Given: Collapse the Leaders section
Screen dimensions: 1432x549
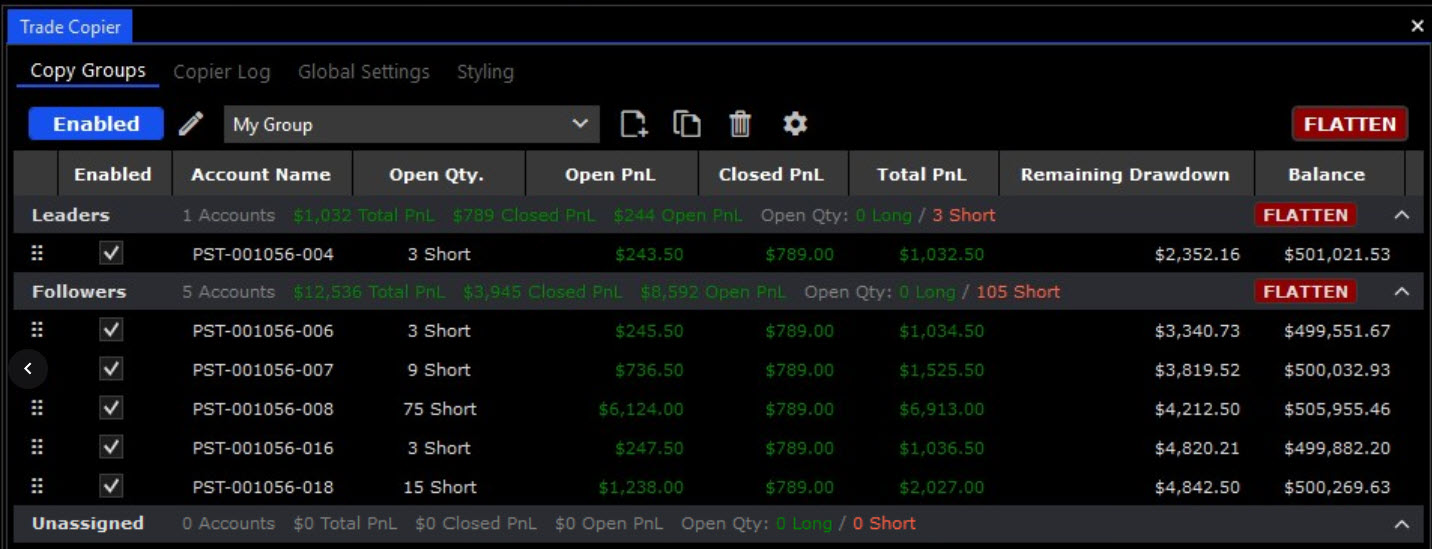Looking at the screenshot, I should (1402, 215).
